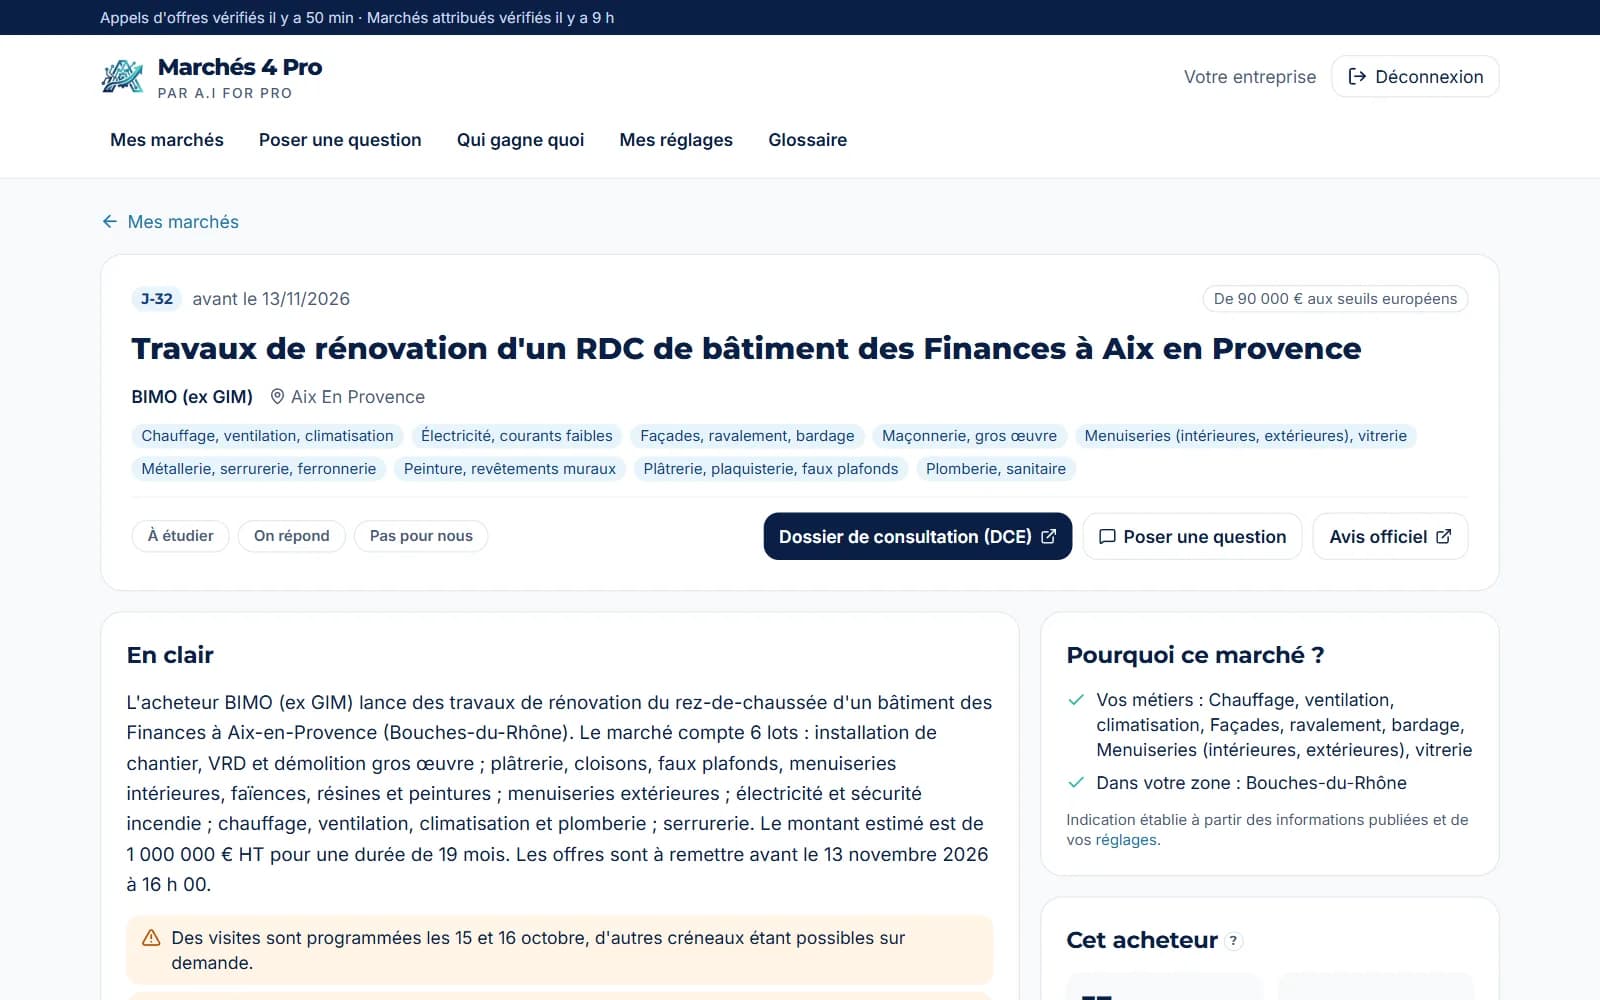This screenshot has width=1600, height=1000.
Task: Click the location pin icon by Aix En Provence
Action: click(278, 397)
